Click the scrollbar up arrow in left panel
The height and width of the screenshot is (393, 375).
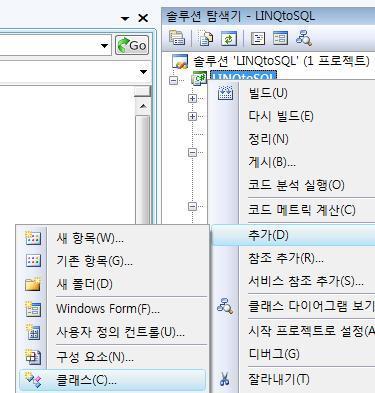pos(143,106)
